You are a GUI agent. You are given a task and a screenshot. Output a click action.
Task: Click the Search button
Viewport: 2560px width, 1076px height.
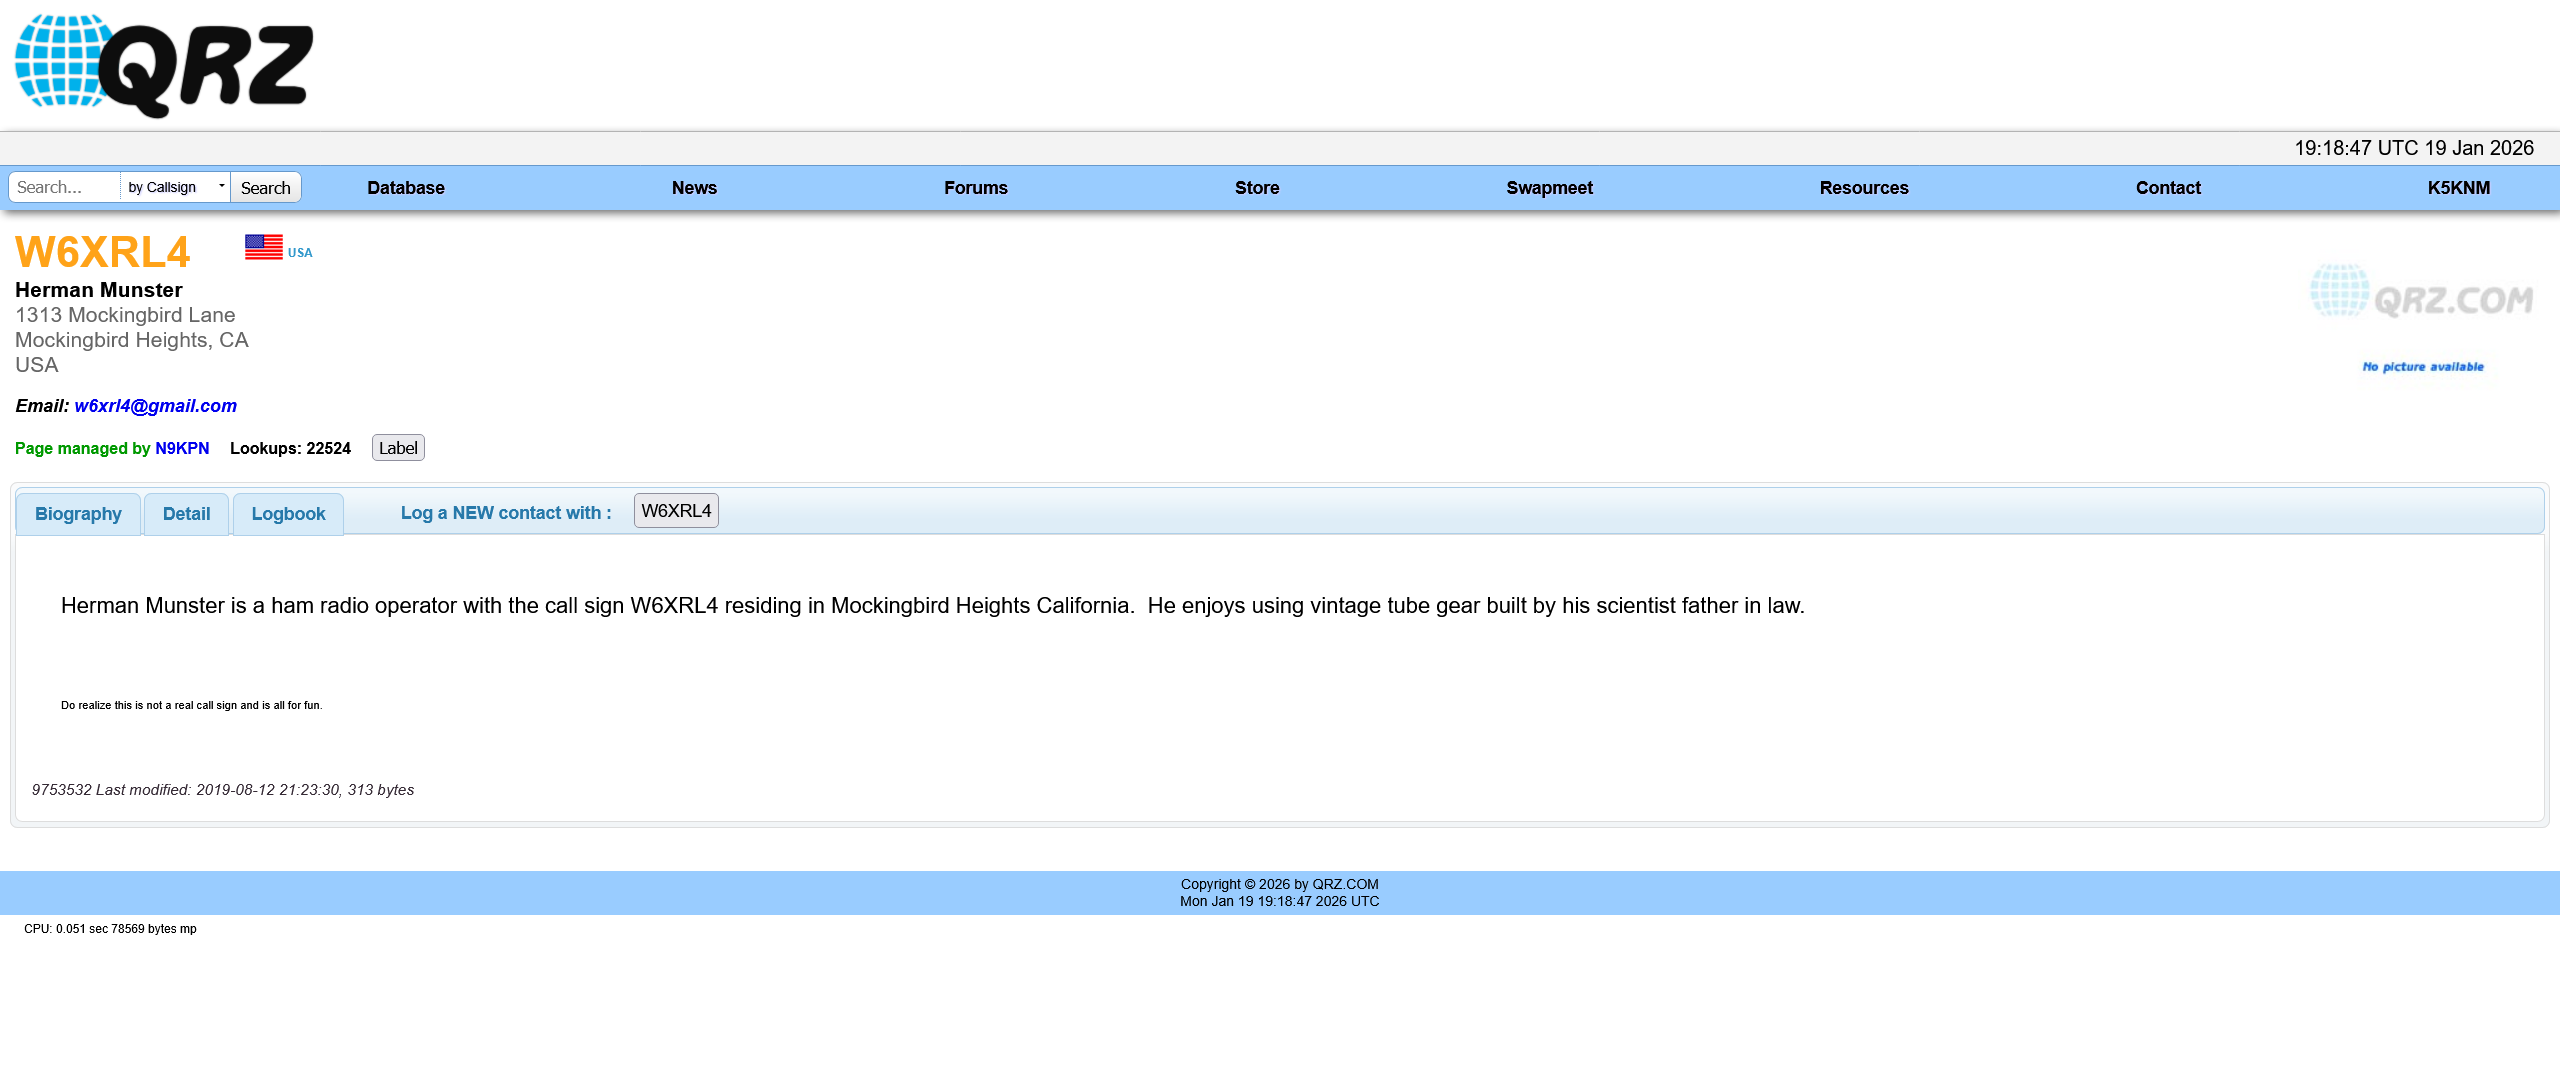(x=265, y=187)
